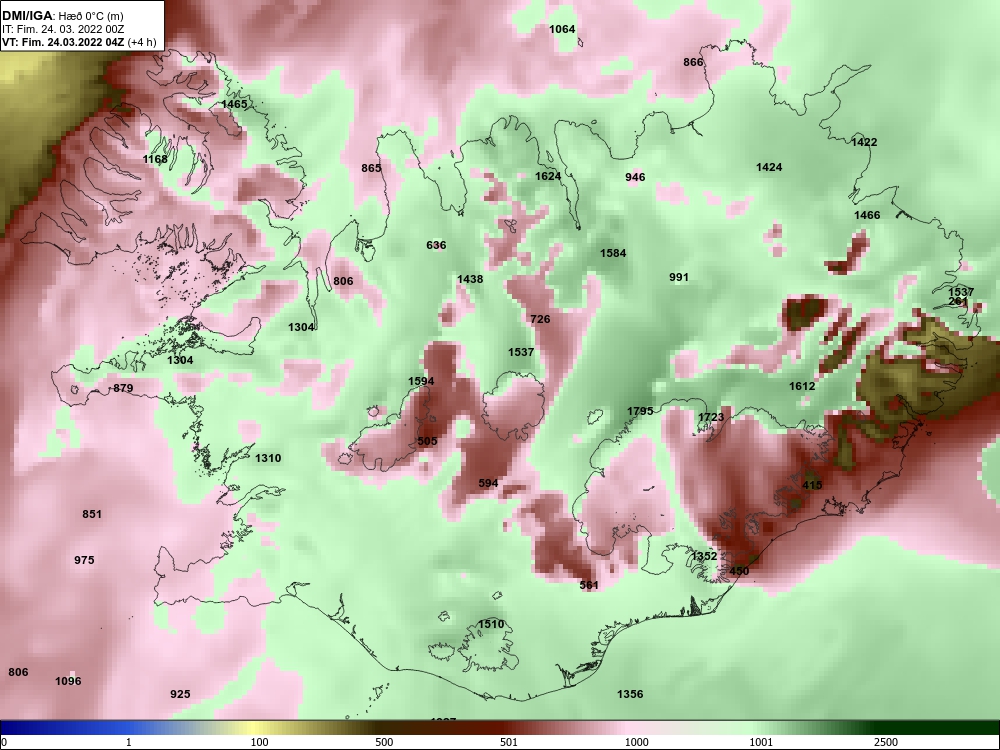Click the map value 1424
This screenshot has width=1000, height=750.
[x=769, y=167]
